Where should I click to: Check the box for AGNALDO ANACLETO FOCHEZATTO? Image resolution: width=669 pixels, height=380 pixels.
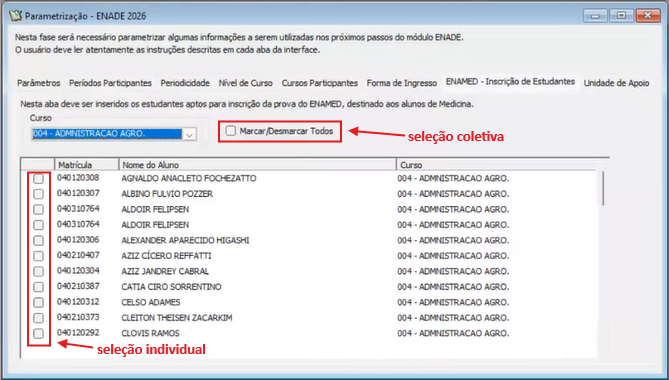38,178
